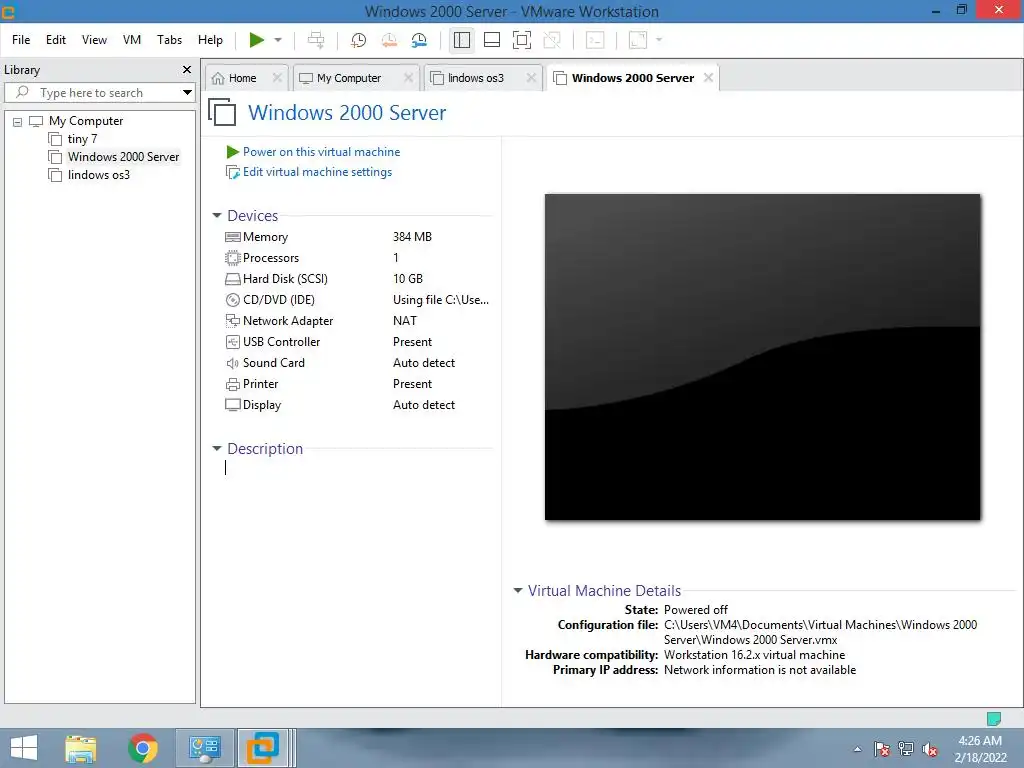Select My Computer in the library tree
The width and height of the screenshot is (1024, 768).
tap(86, 121)
